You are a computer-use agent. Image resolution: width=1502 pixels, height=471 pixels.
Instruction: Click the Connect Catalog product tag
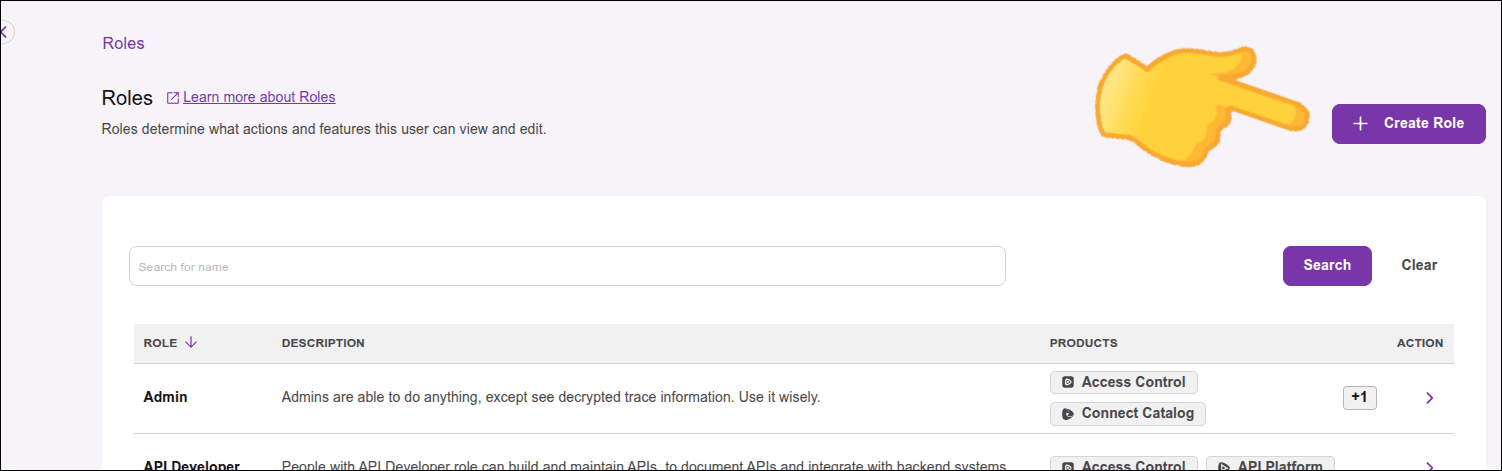point(1137,413)
